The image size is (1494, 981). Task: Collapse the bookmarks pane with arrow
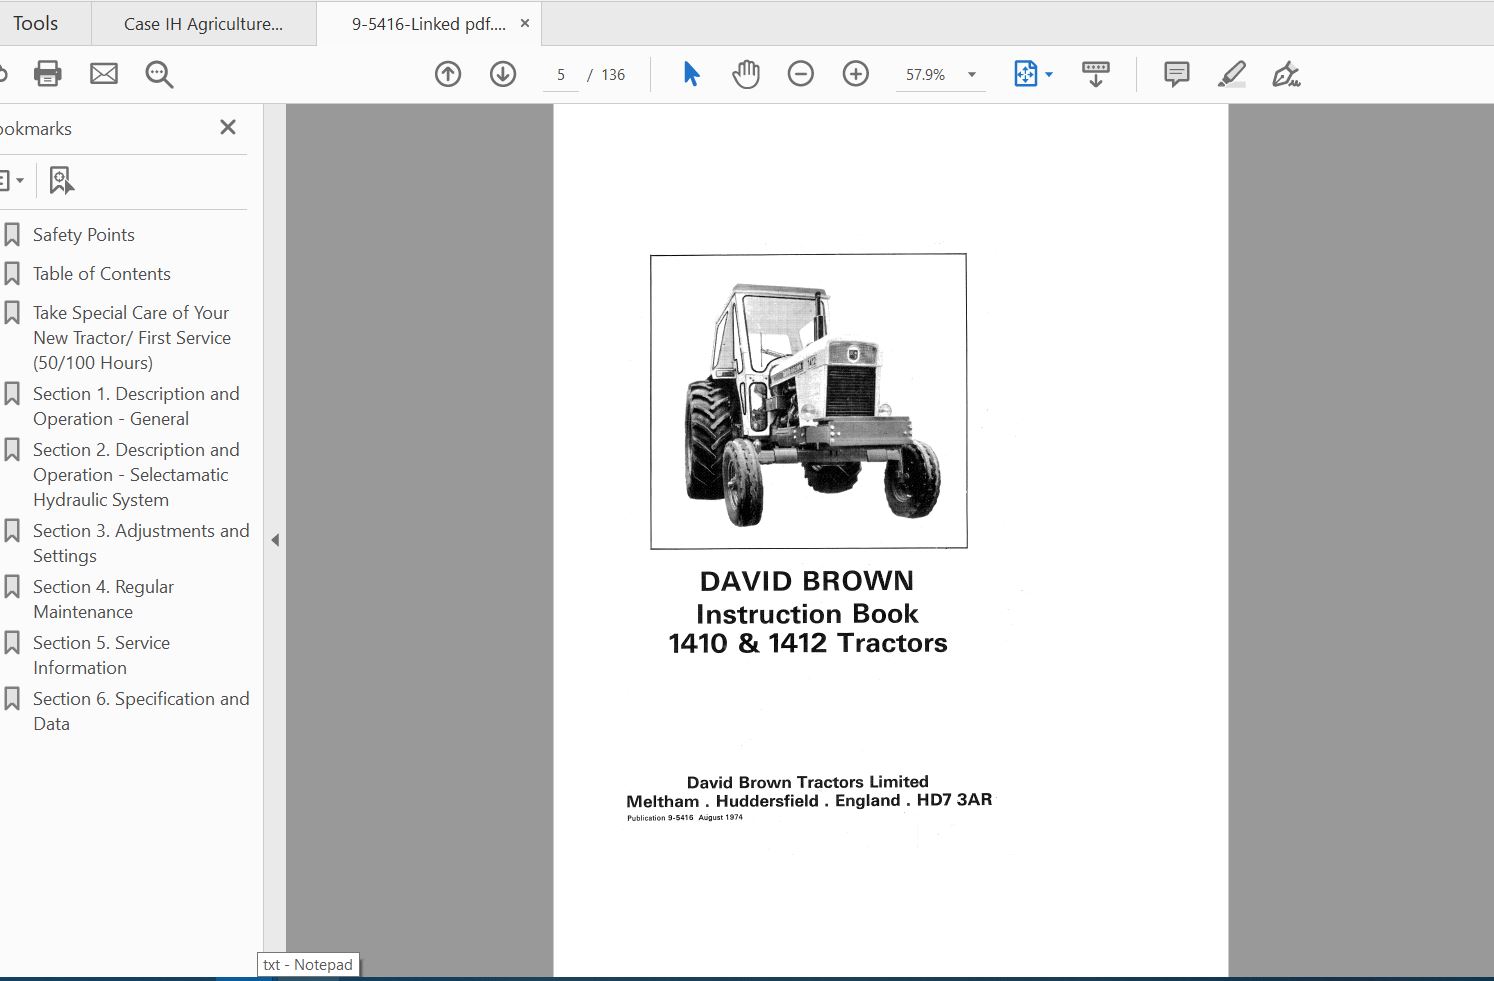[x=275, y=540]
